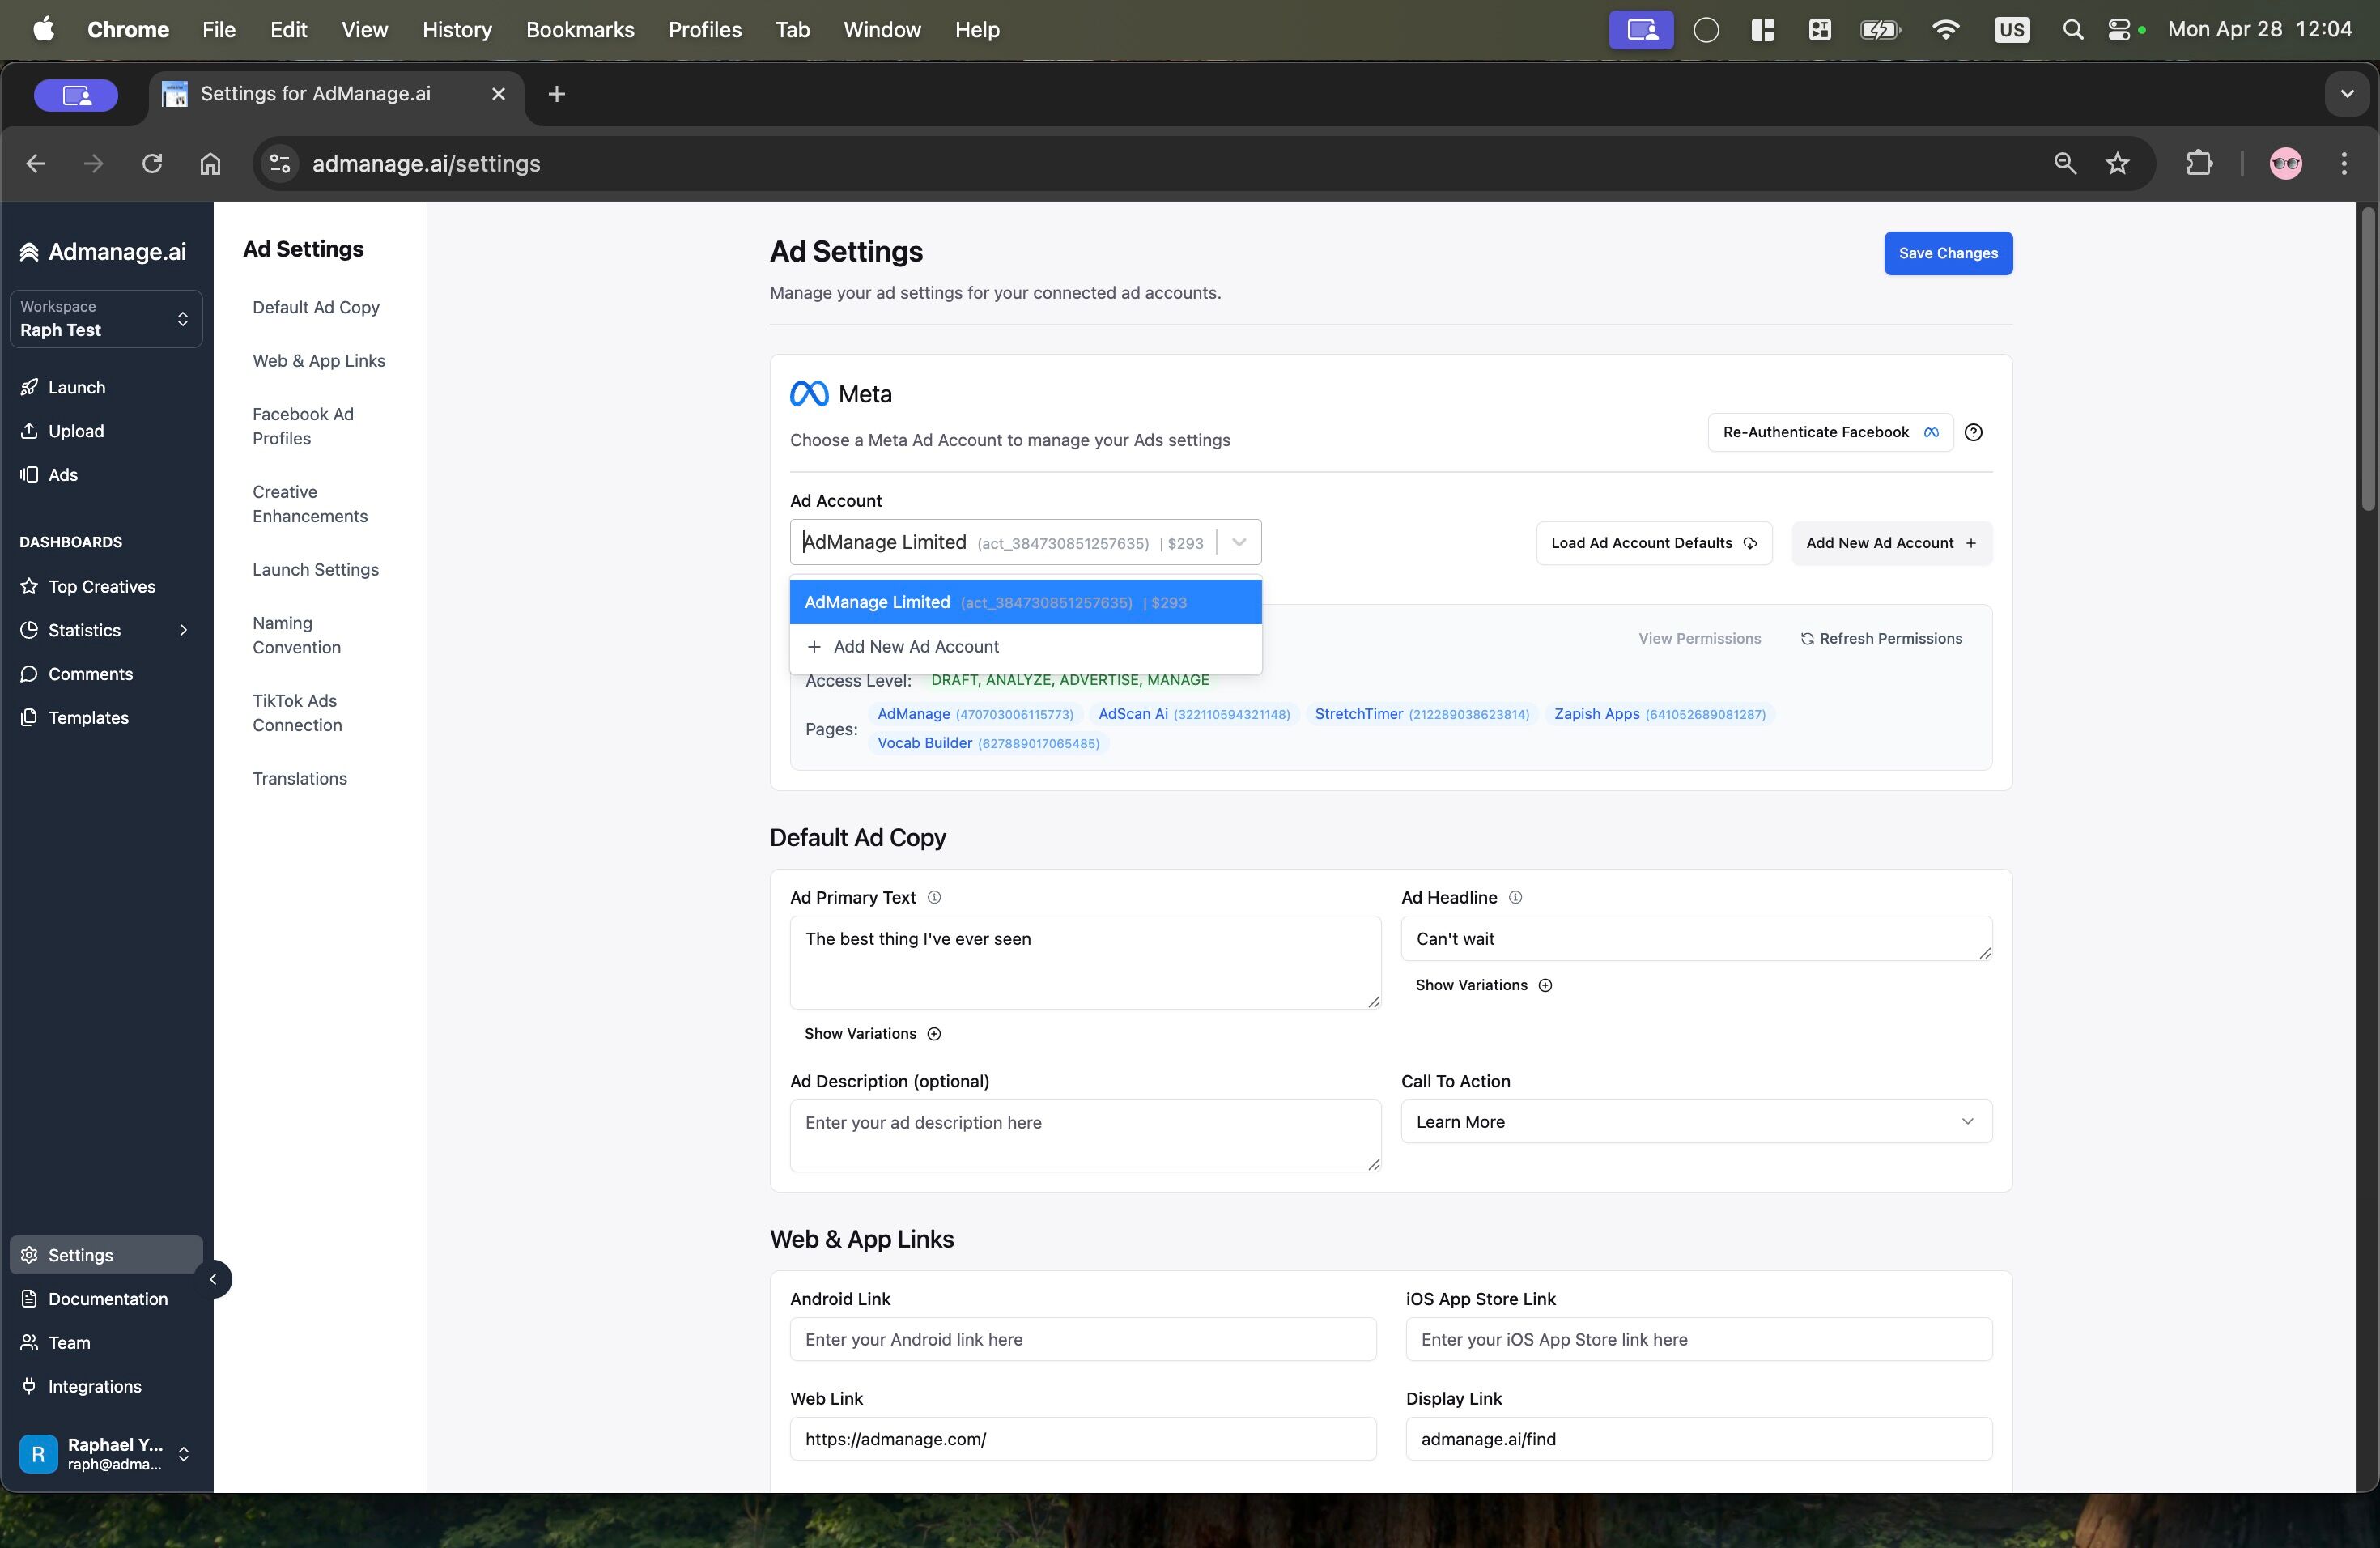Click Load Ad Account Defaults button
The height and width of the screenshot is (1548, 2380).
click(1653, 543)
